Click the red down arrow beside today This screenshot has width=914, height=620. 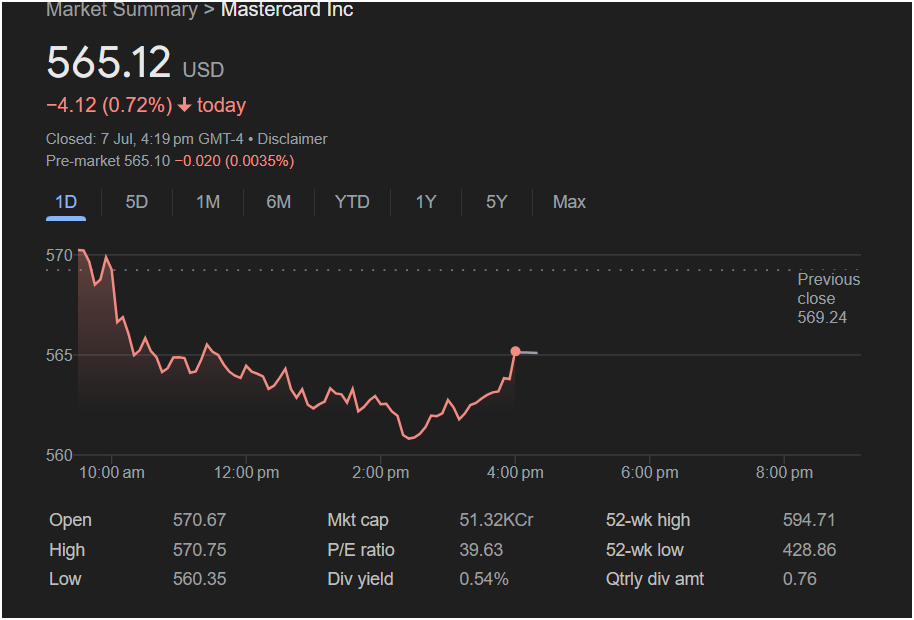(x=185, y=105)
